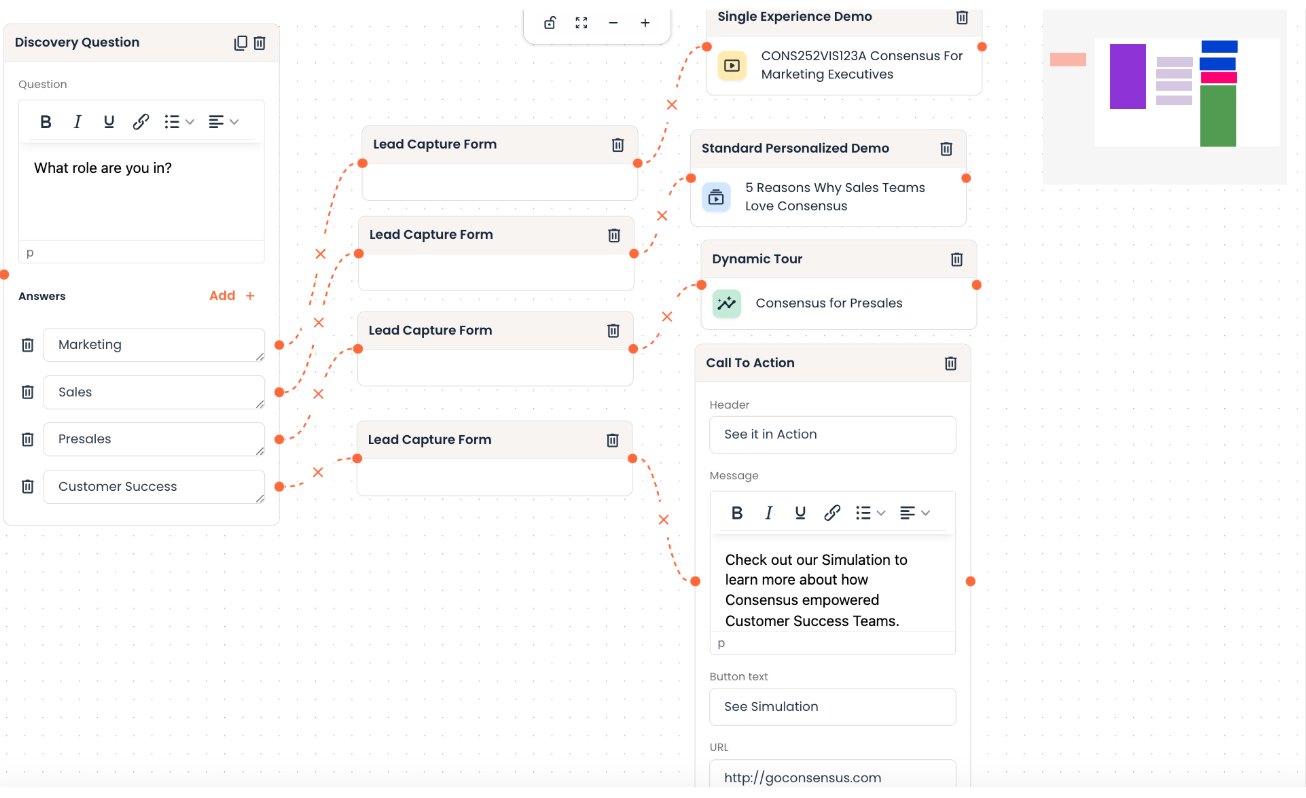Click the green block in minimap
The image size is (1306, 798).
pyautogui.click(x=1218, y=116)
